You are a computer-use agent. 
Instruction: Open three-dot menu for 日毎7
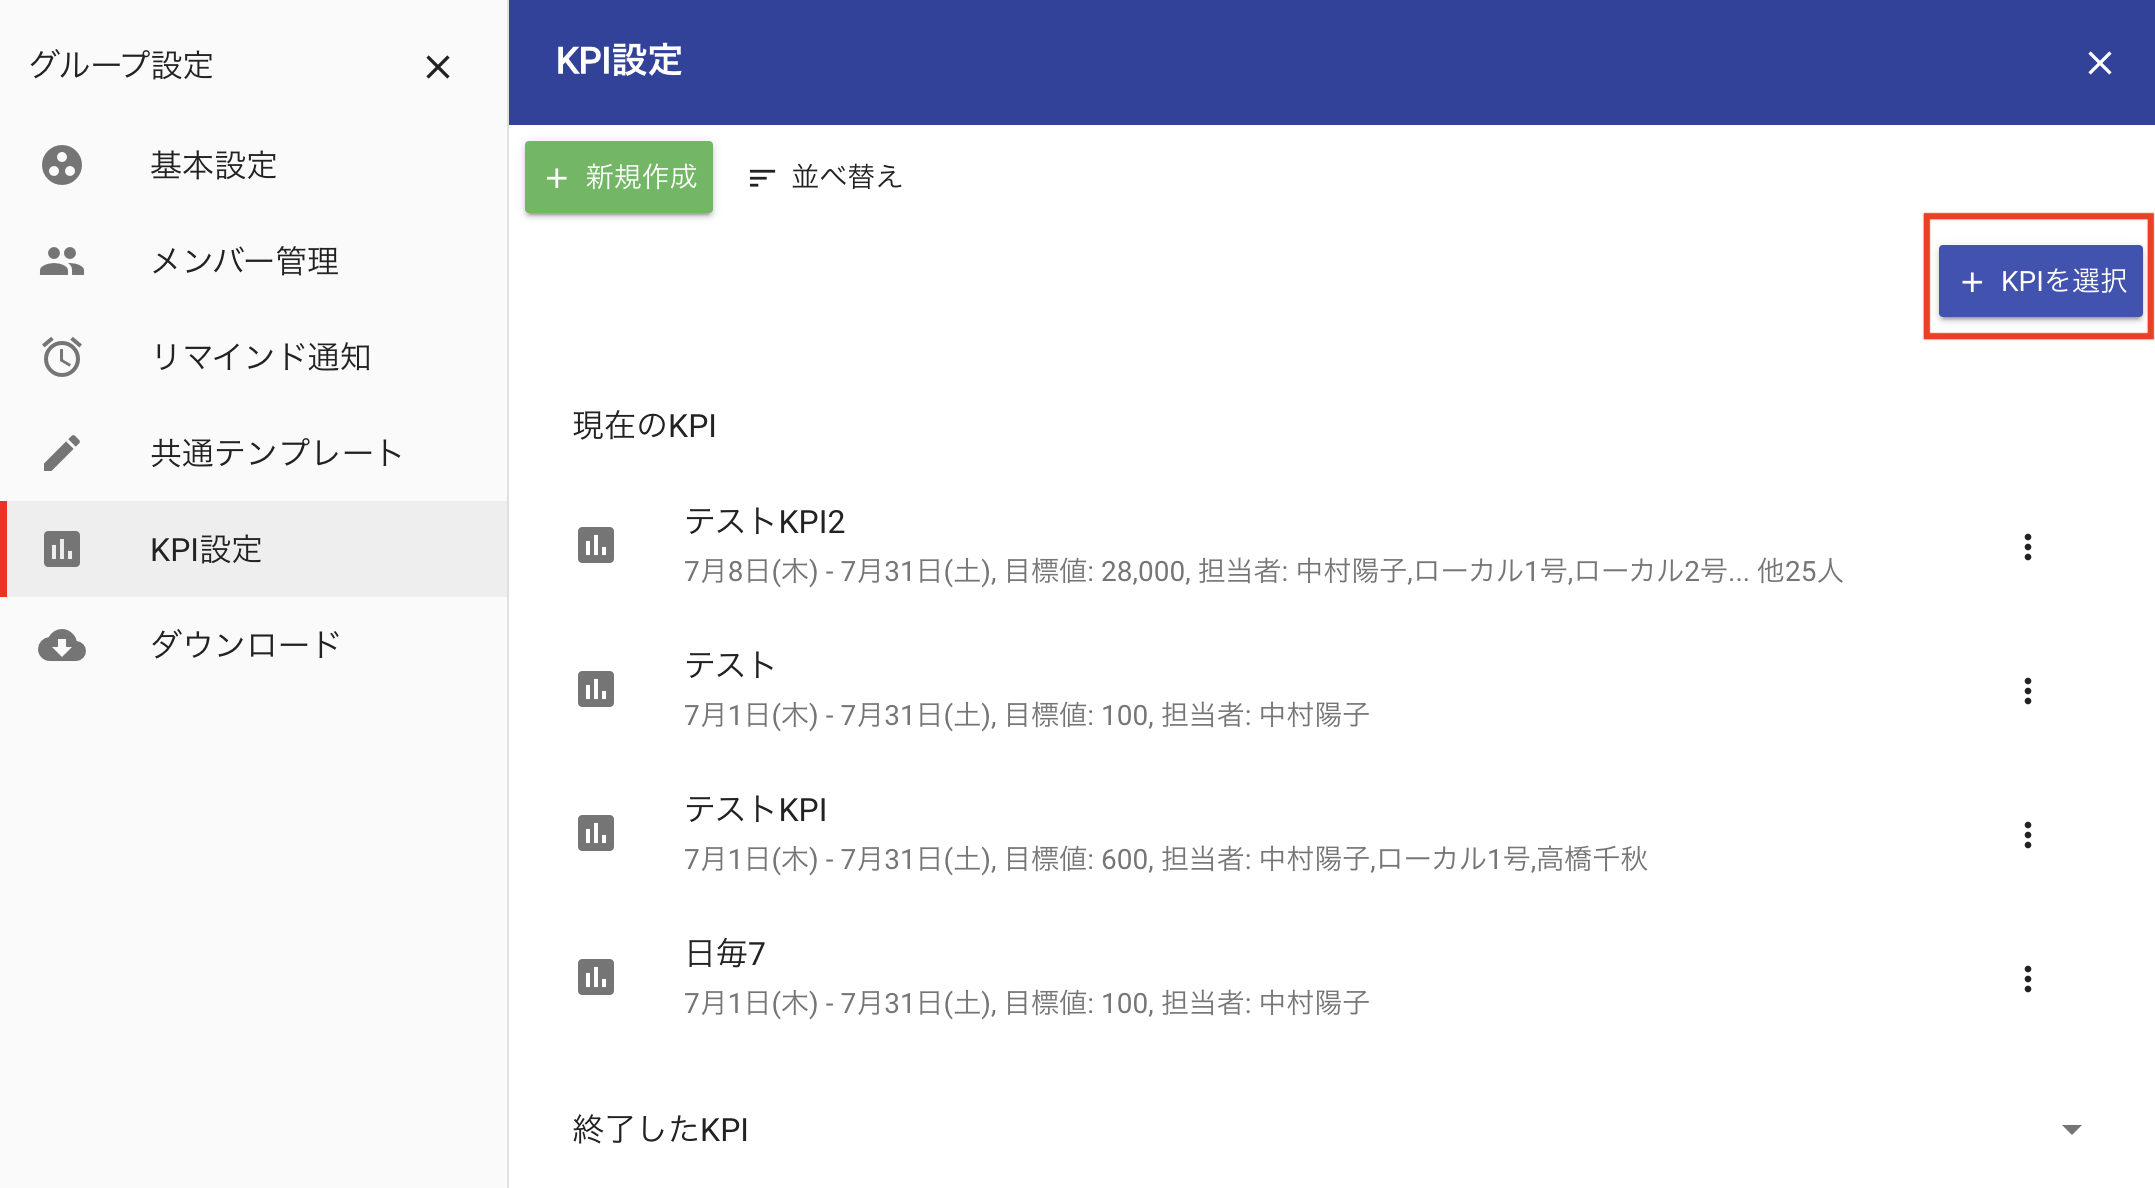click(x=2028, y=979)
